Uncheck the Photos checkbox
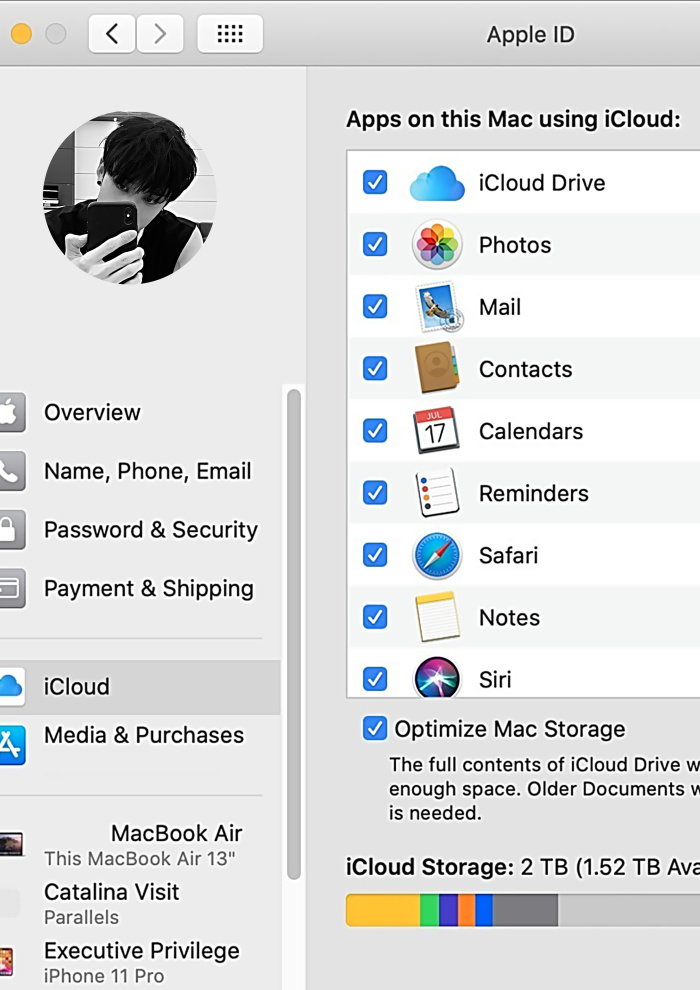This screenshot has width=700, height=990. [x=375, y=244]
